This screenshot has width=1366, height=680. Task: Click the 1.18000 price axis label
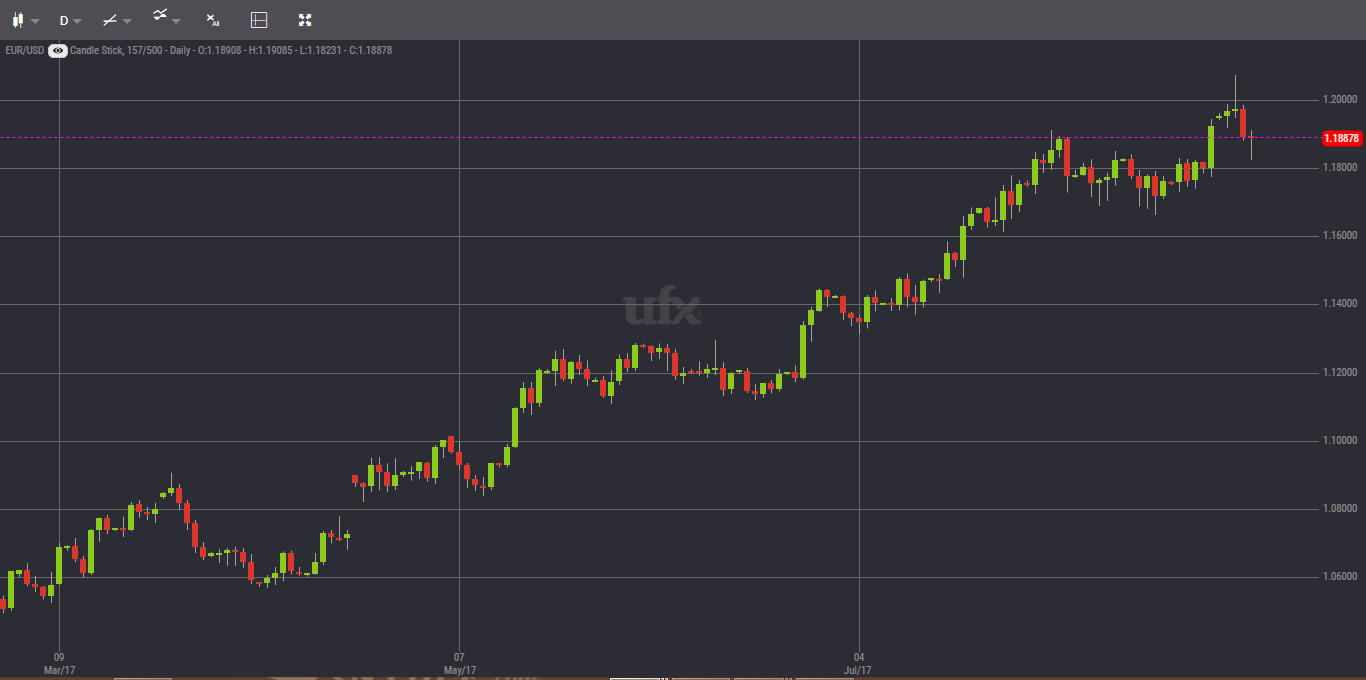click(x=1339, y=168)
